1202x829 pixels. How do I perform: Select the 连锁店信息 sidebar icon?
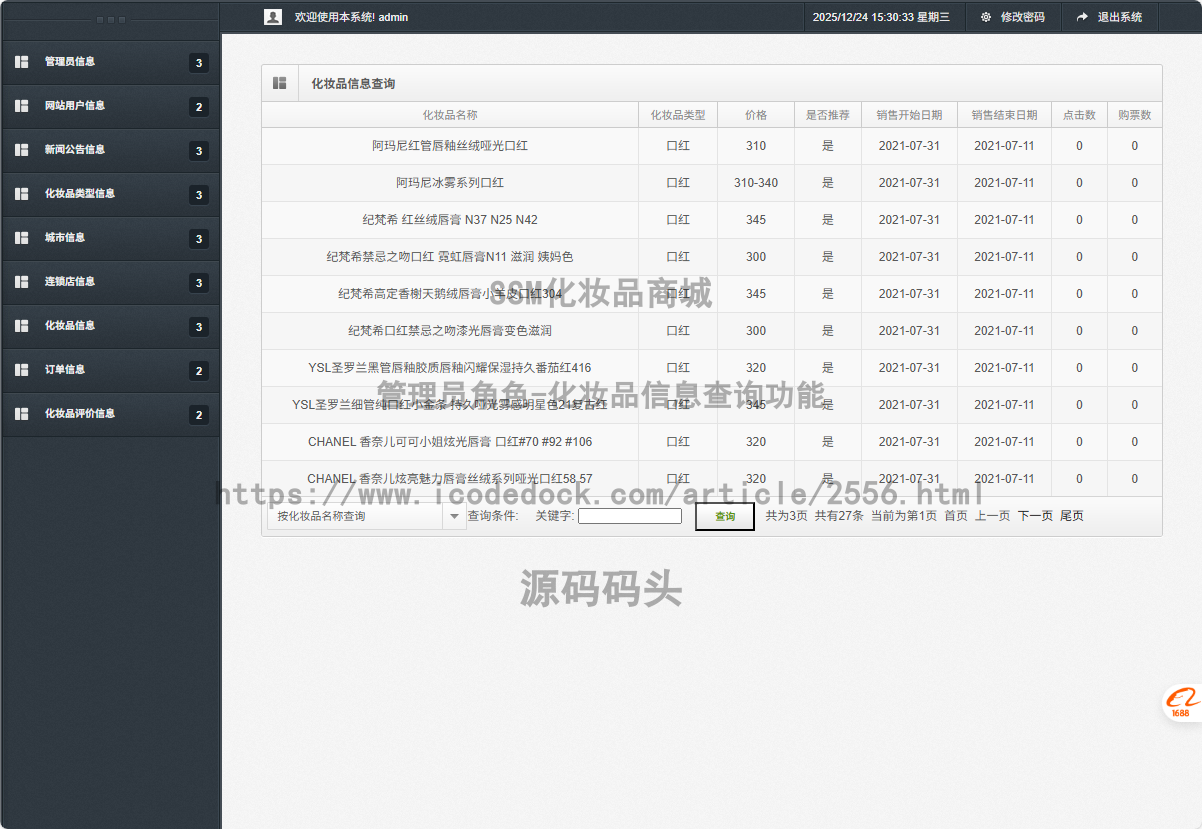21,282
